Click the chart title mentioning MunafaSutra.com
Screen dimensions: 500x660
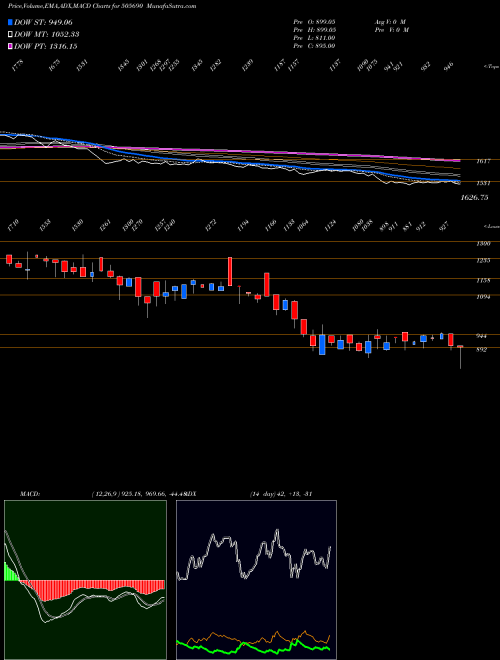coord(102,6)
